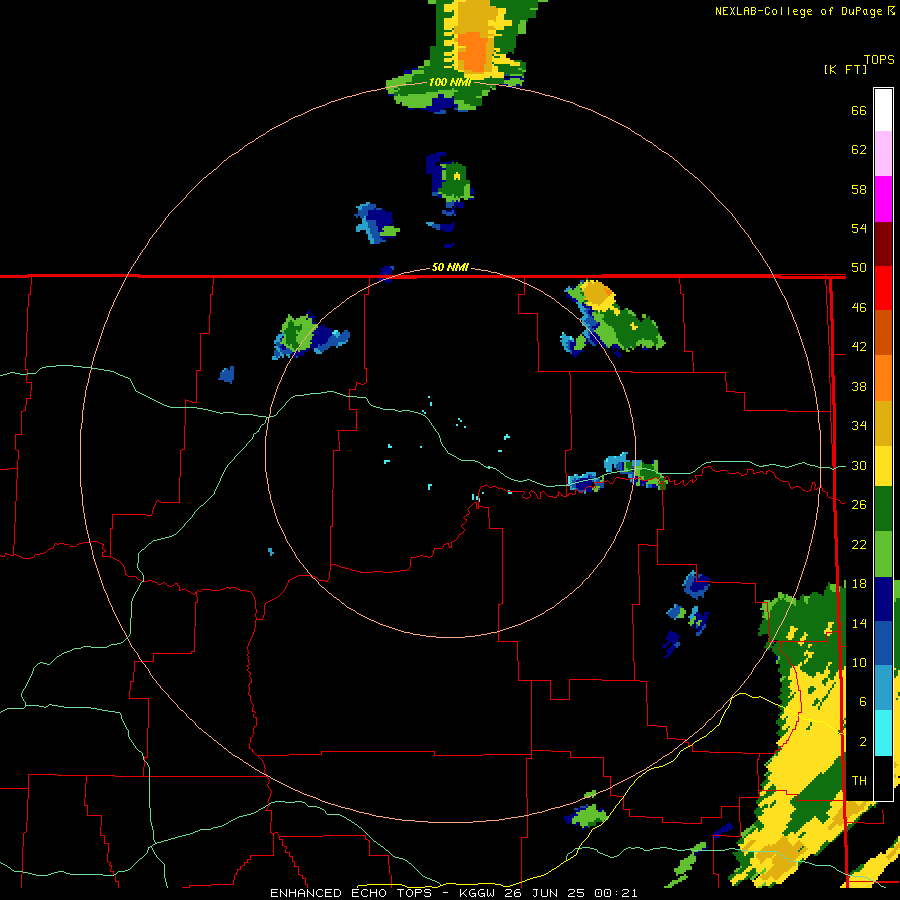The width and height of the screenshot is (900, 900).
Task: Click the yellow swatch on the color bar
Action: [883, 466]
